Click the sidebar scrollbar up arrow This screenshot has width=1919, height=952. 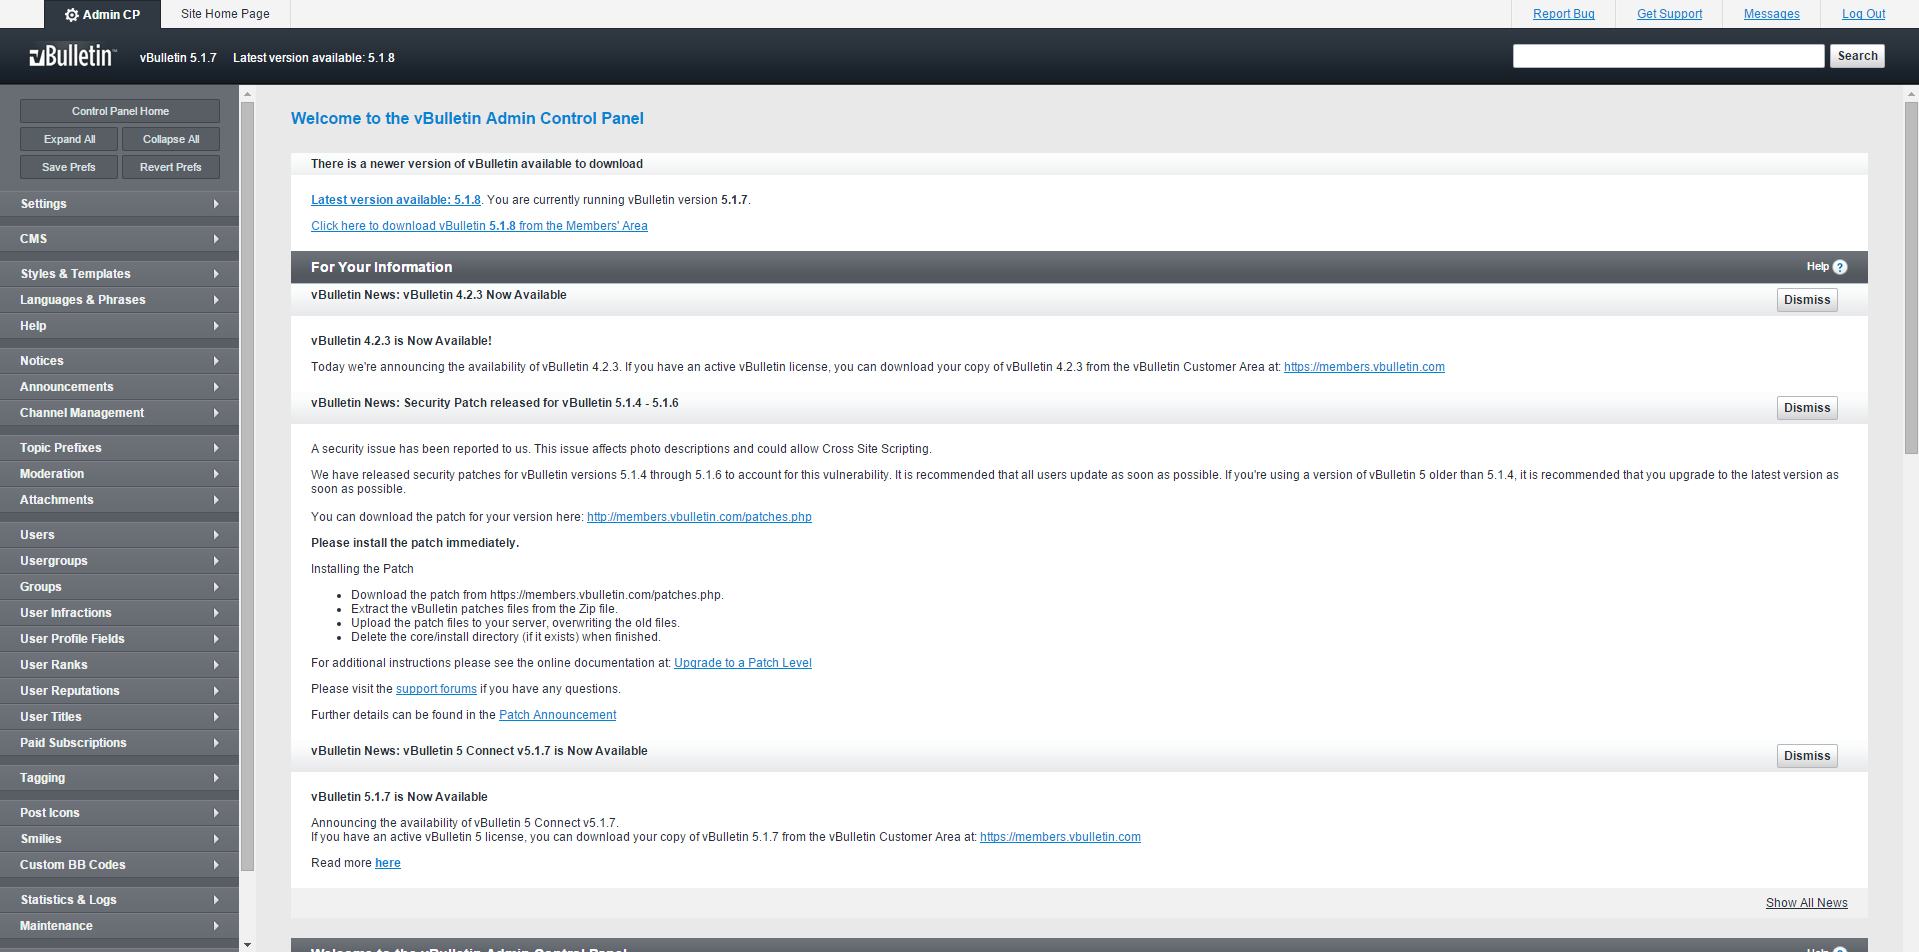[247, 94]
